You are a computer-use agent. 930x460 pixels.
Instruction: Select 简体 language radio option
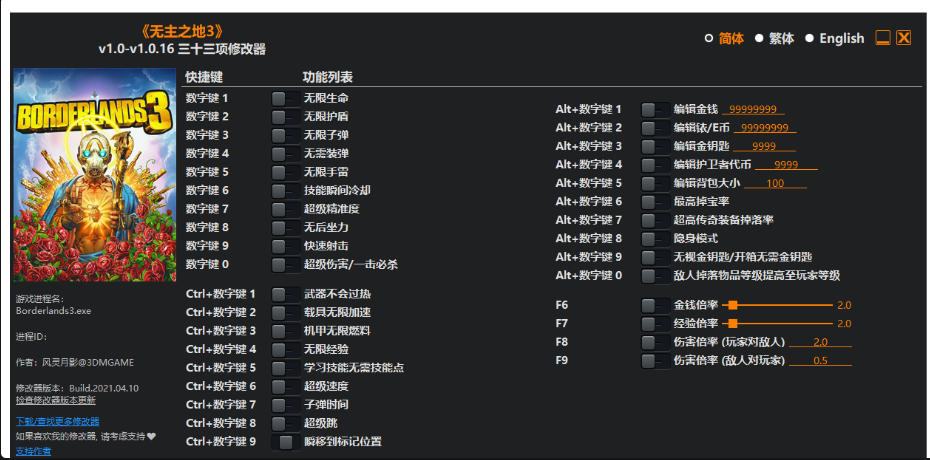click(724, 39)
